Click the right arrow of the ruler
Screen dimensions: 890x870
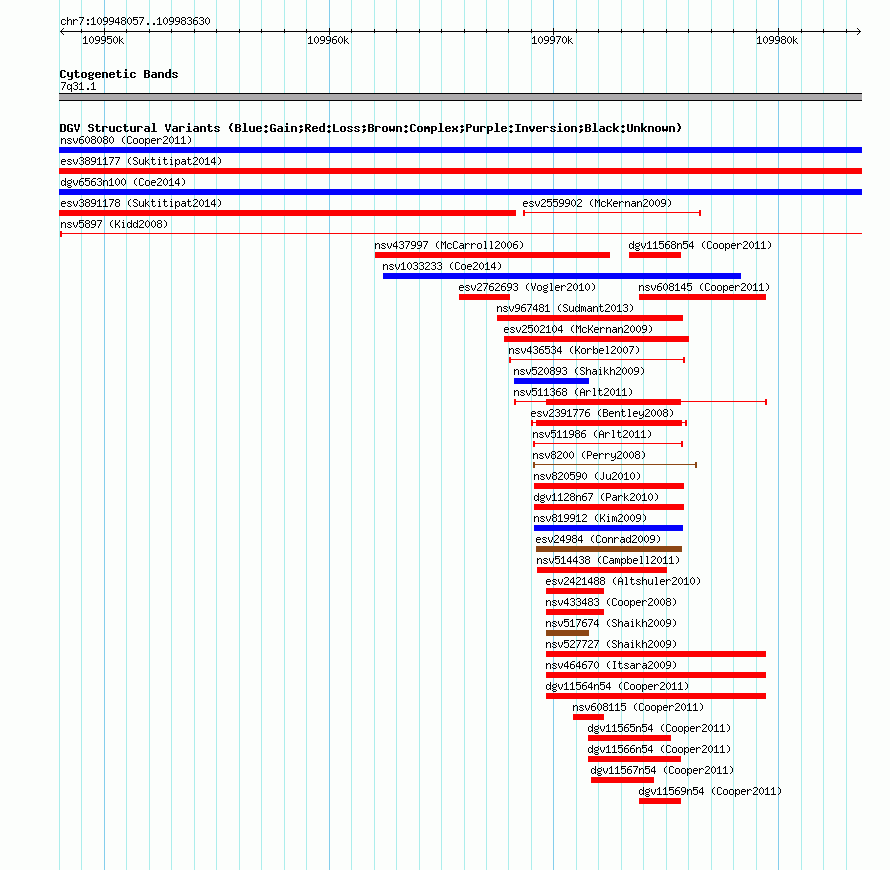858,31
